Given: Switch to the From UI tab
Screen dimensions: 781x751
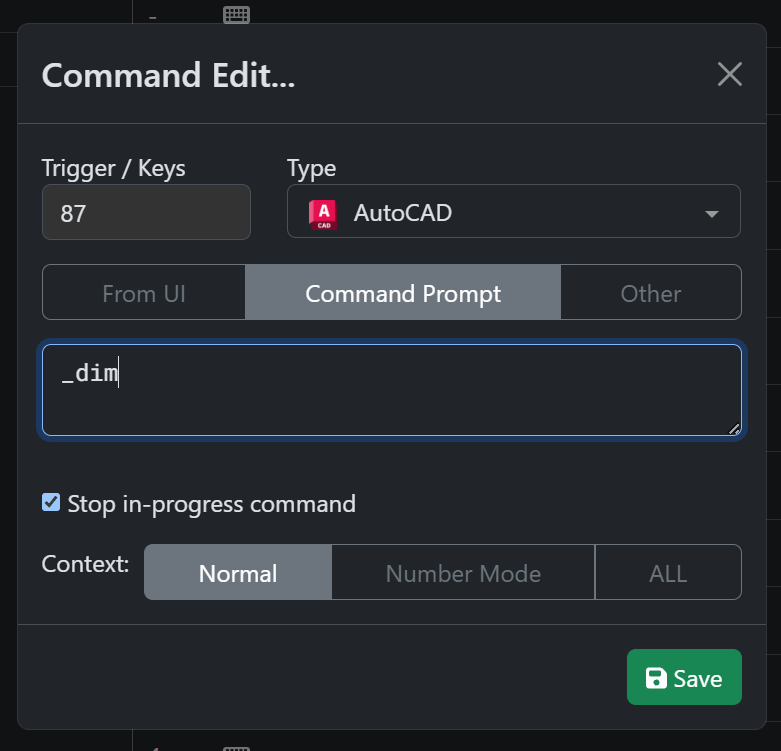Looking at the screenshot, I should tap(144, 293).
